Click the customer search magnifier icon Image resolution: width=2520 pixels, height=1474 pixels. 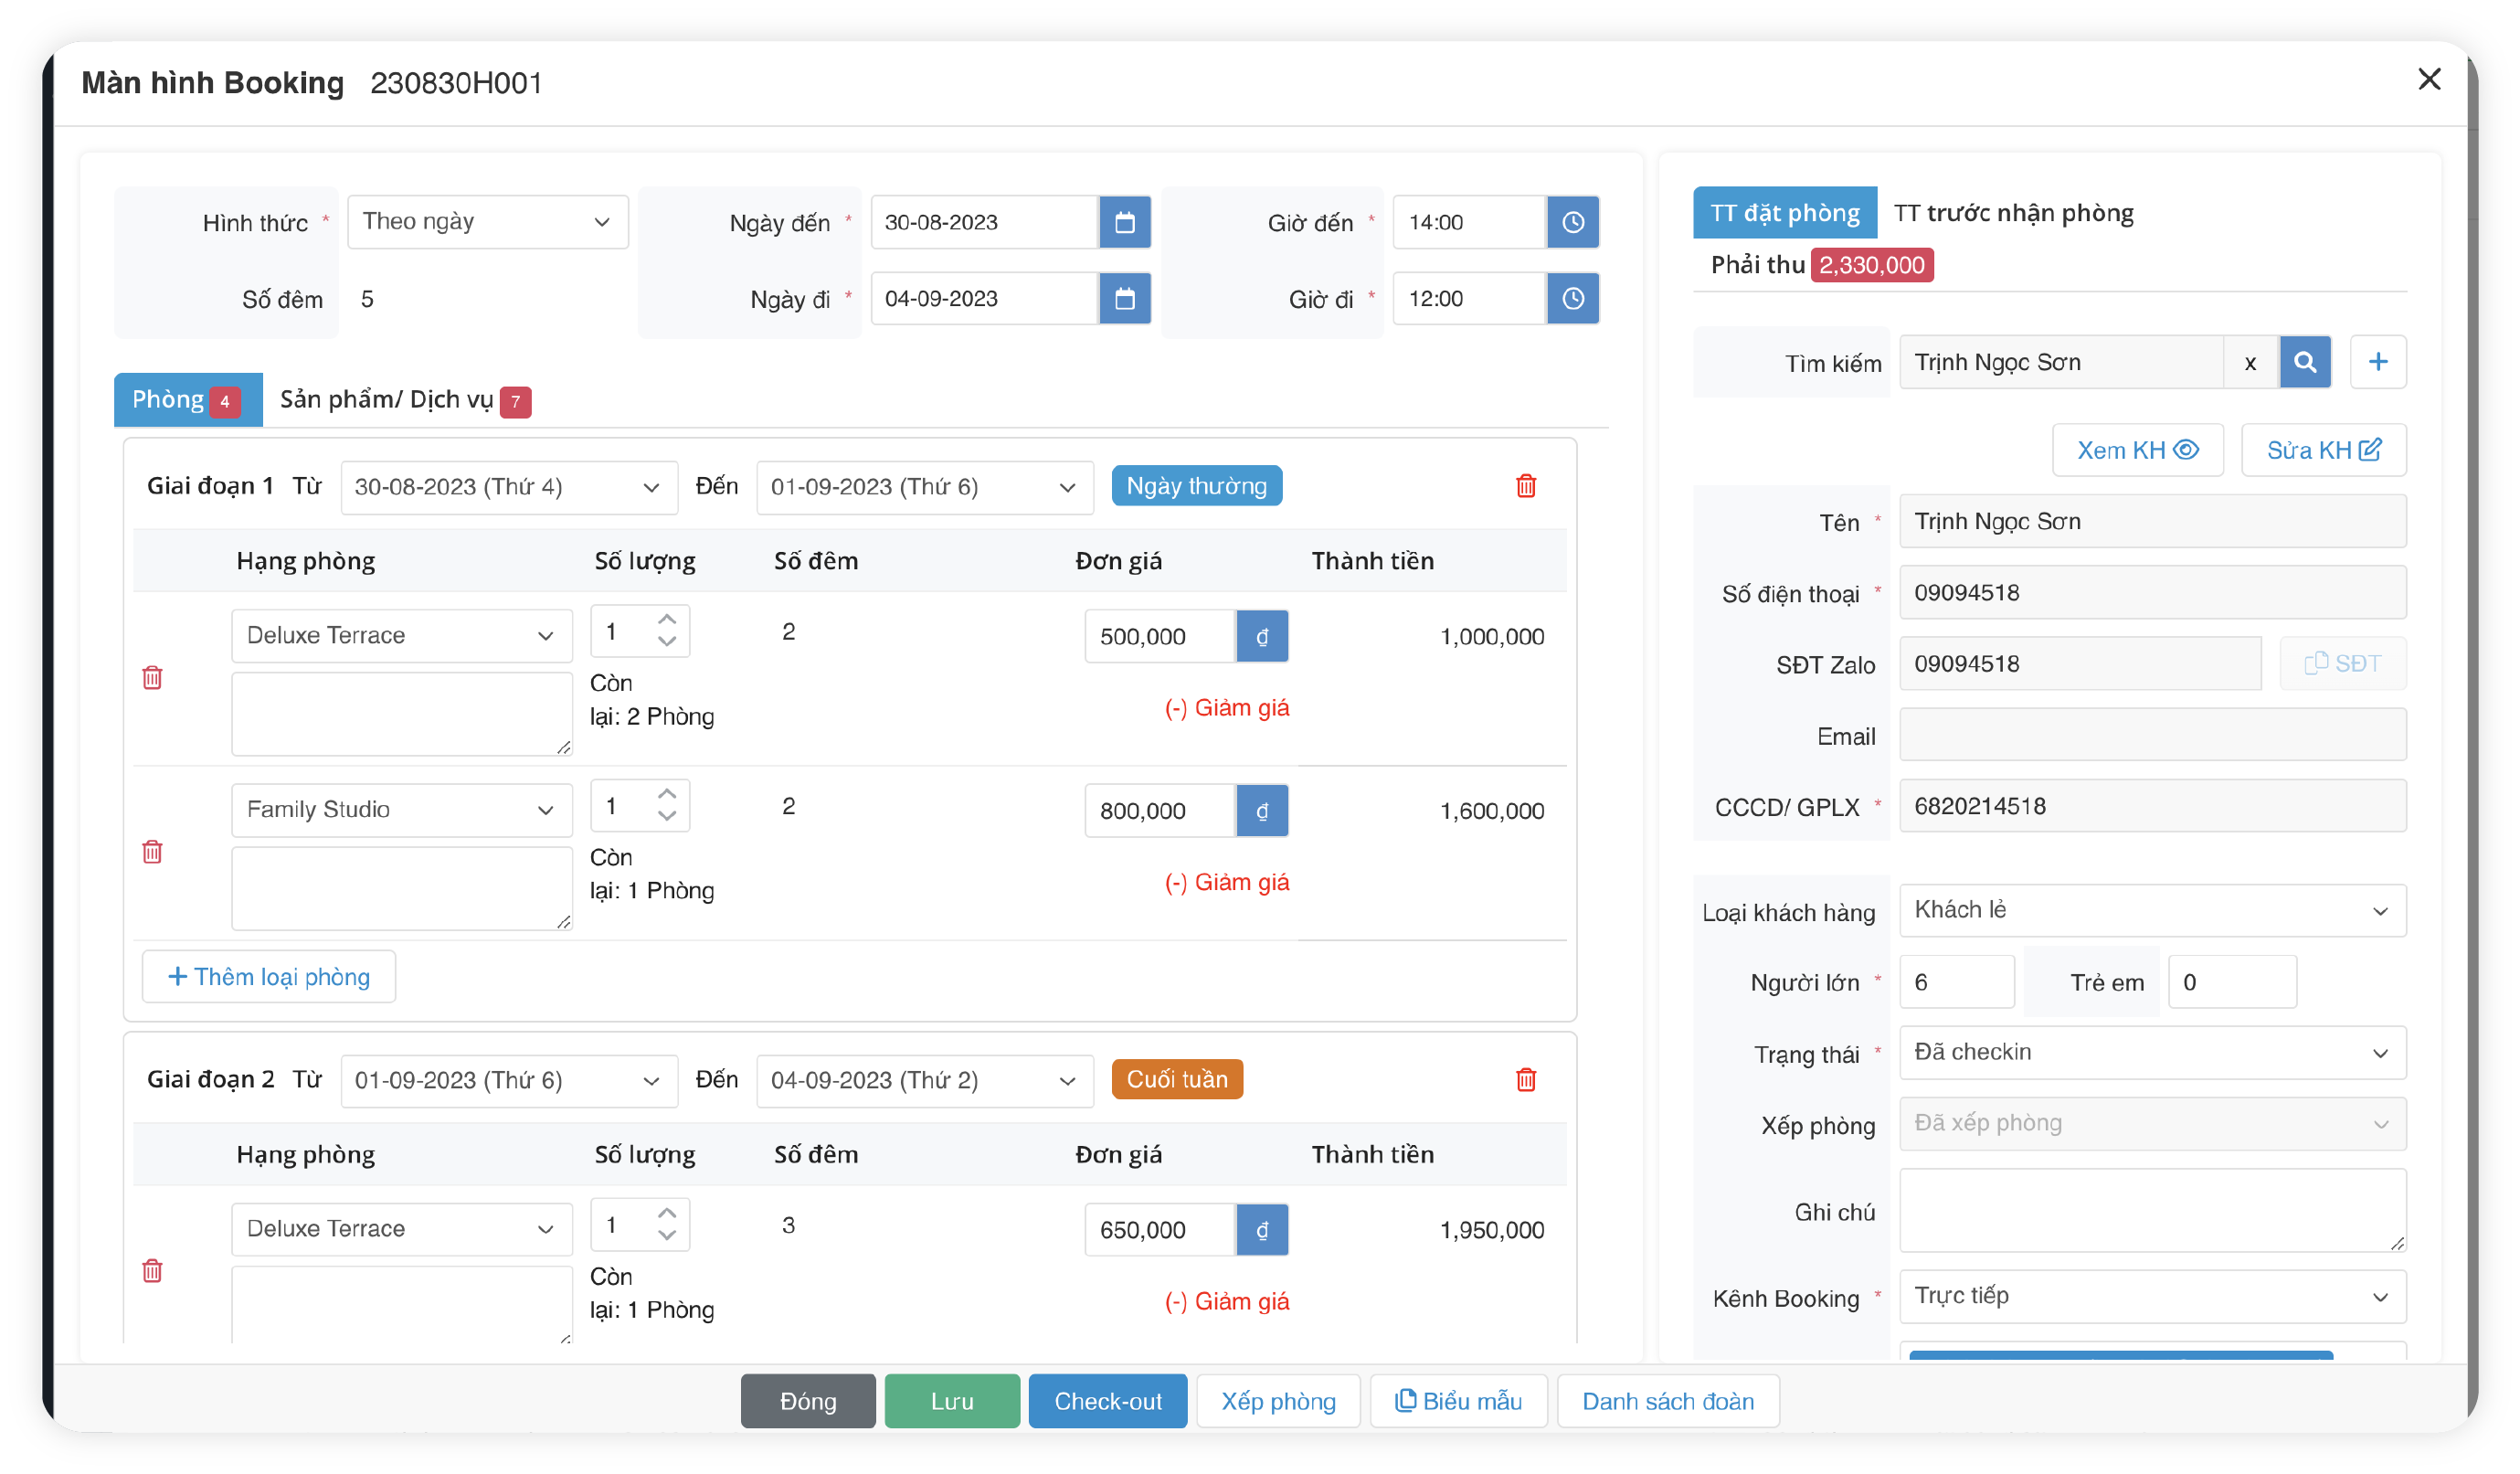coord(2304,362)
